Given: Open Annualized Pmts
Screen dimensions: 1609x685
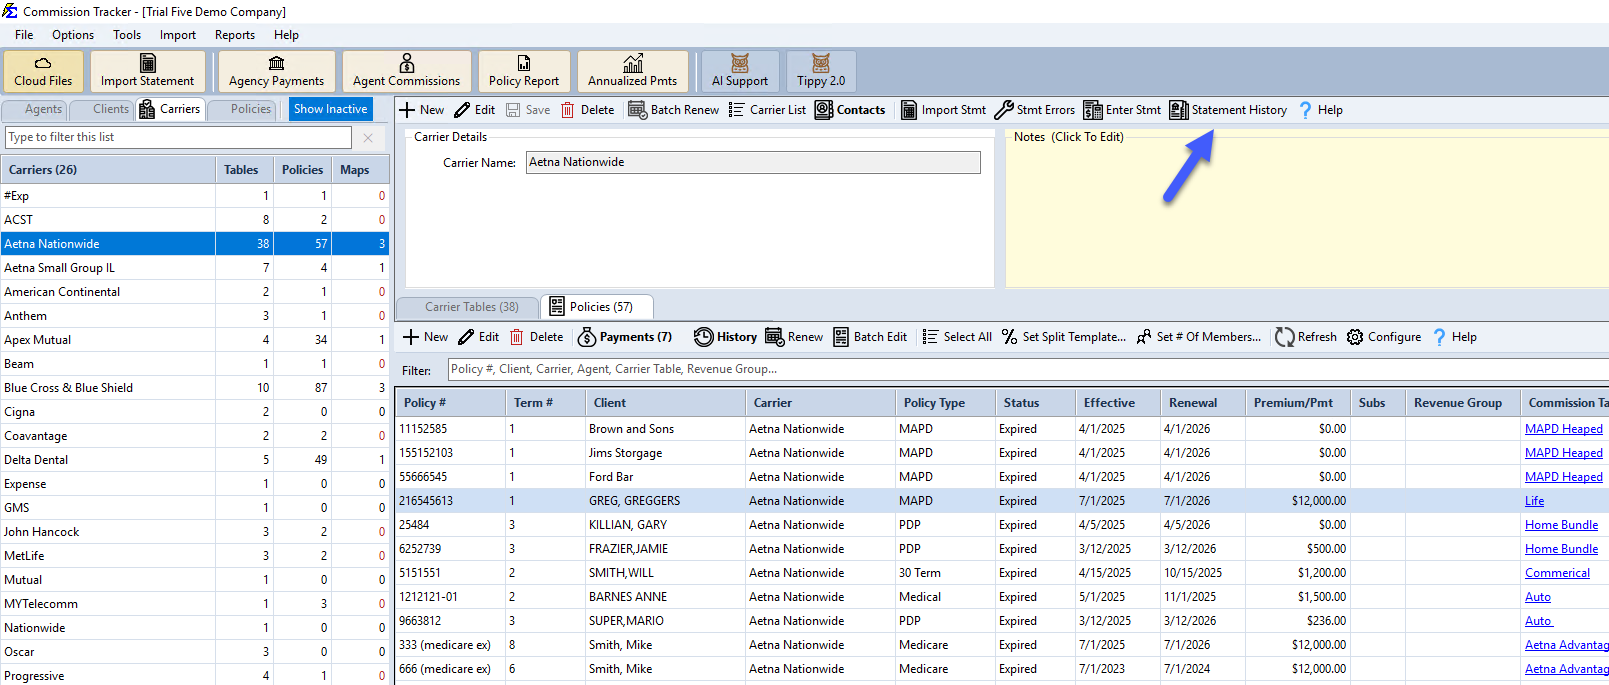Looking at the screenshot, I should click(x=632, y=71).
